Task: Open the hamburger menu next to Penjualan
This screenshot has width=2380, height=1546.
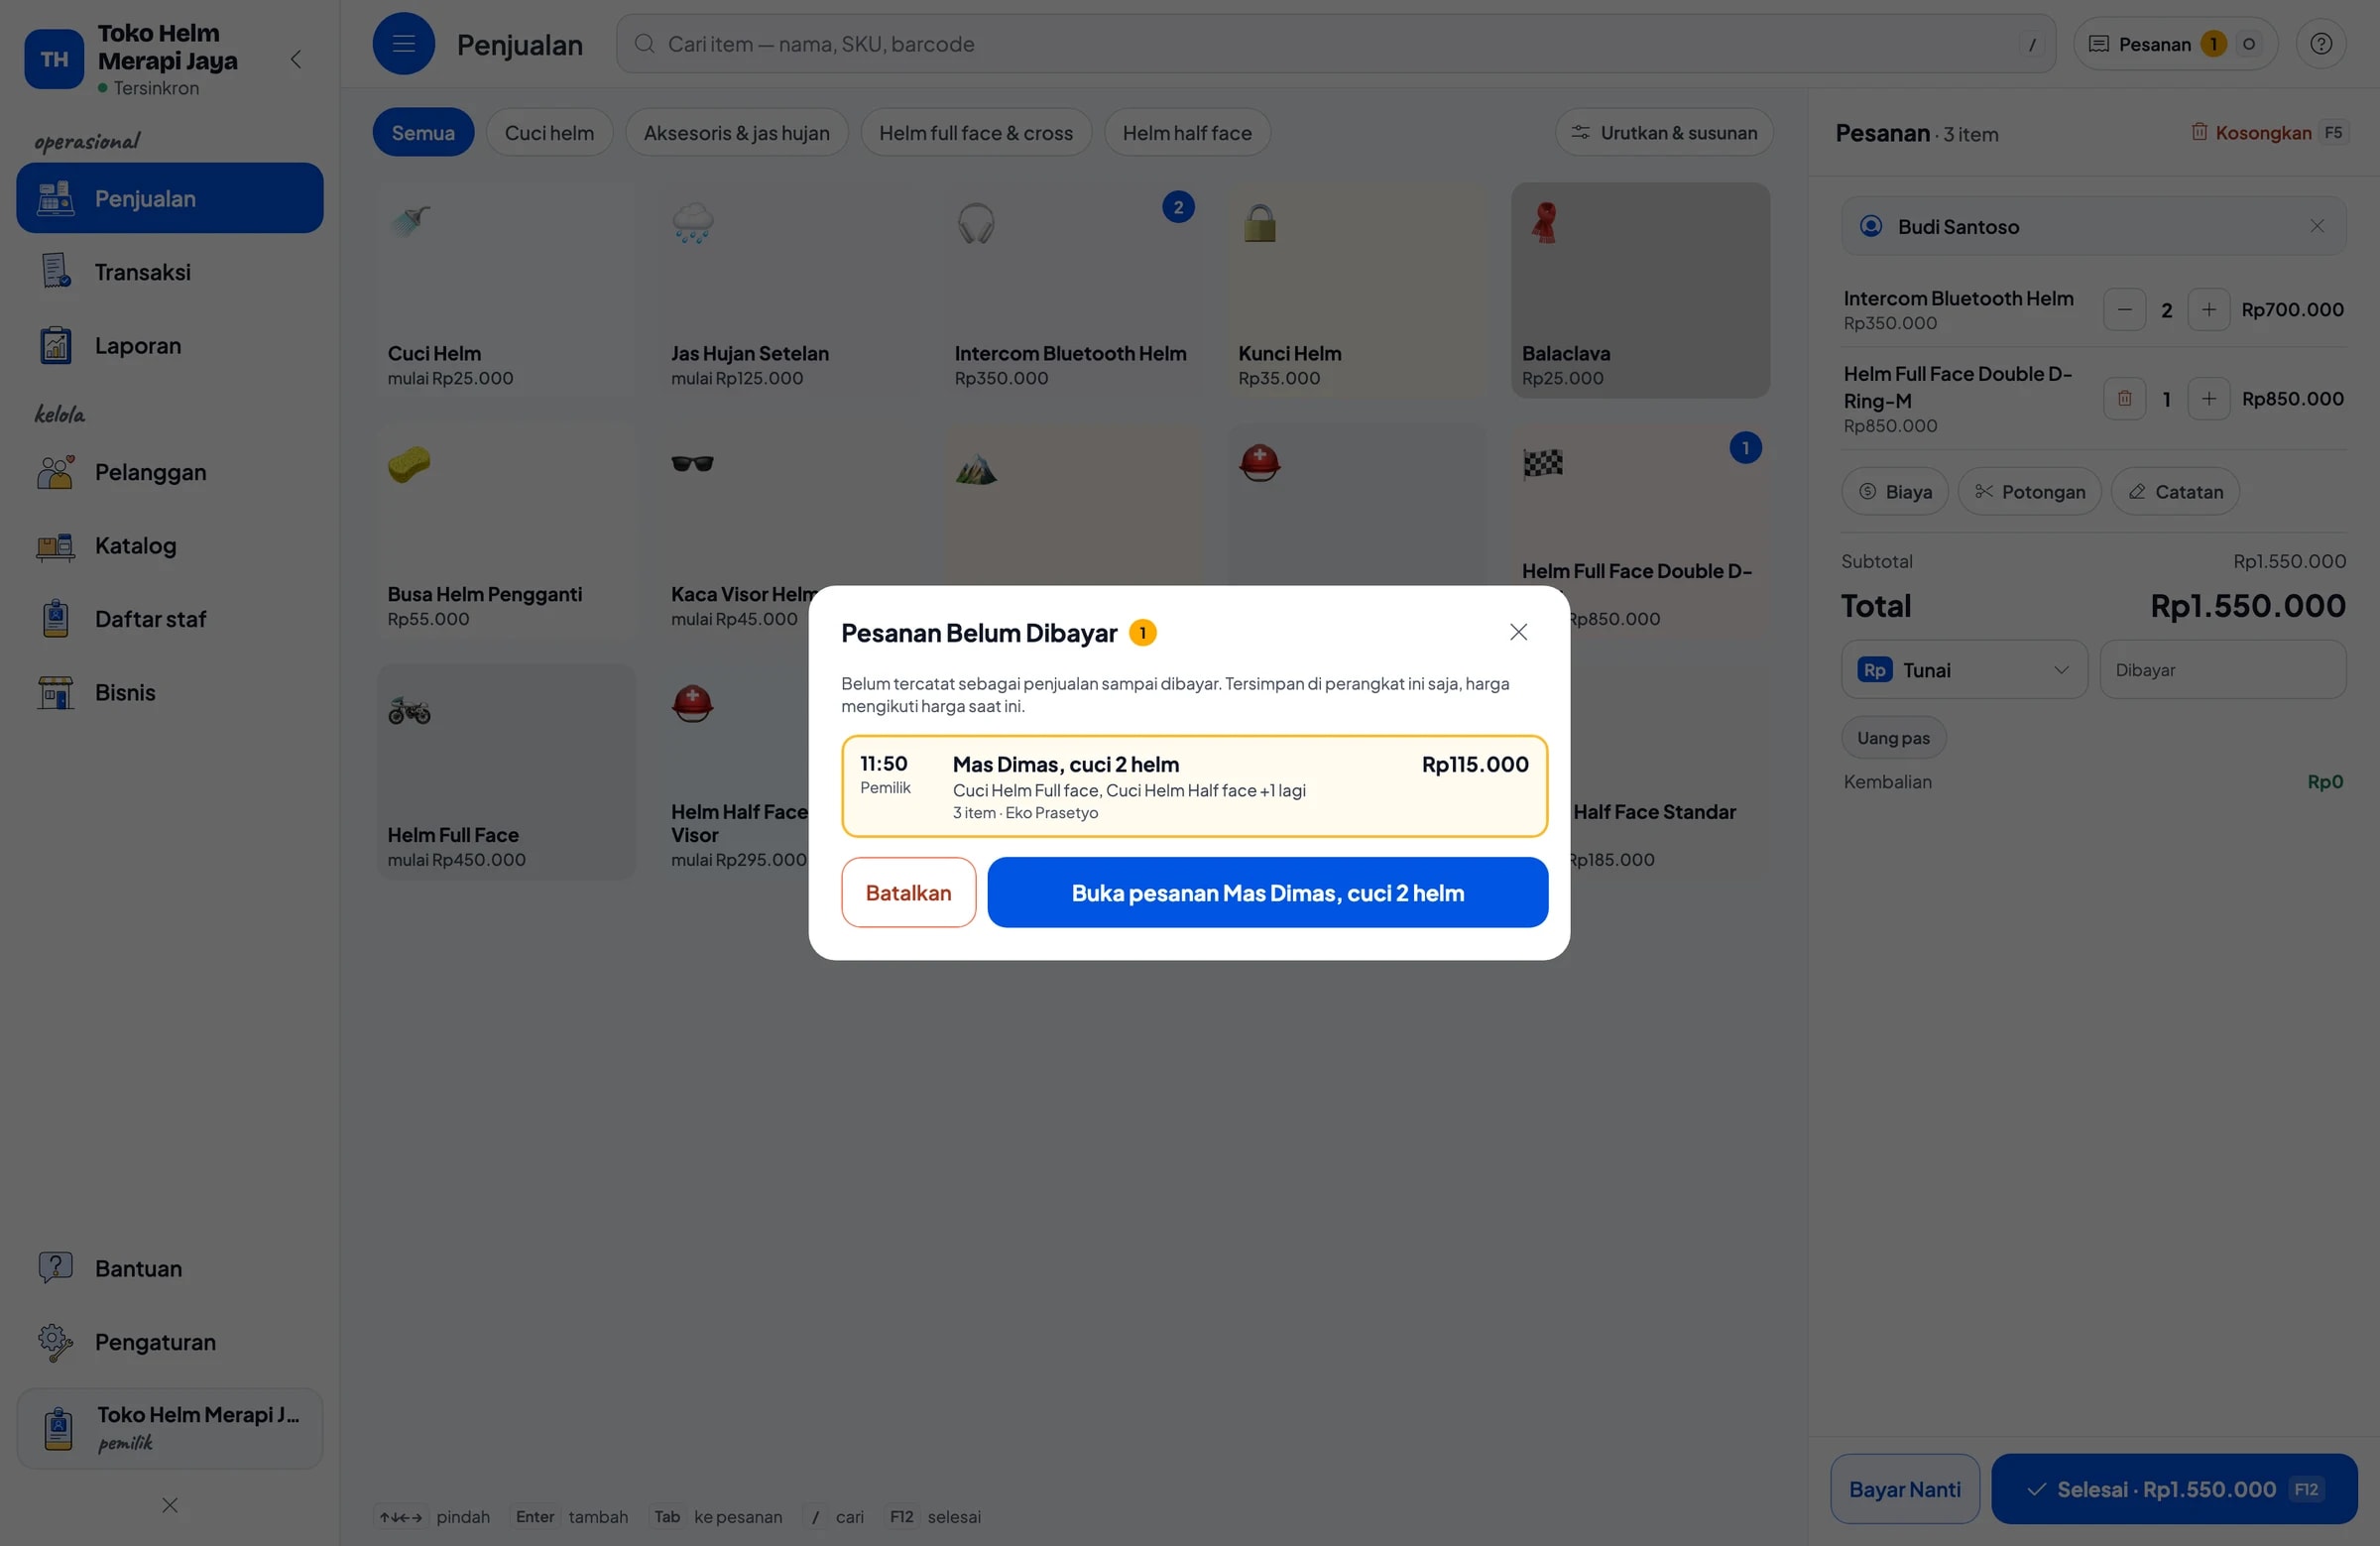Action: (x=403, y=44)
